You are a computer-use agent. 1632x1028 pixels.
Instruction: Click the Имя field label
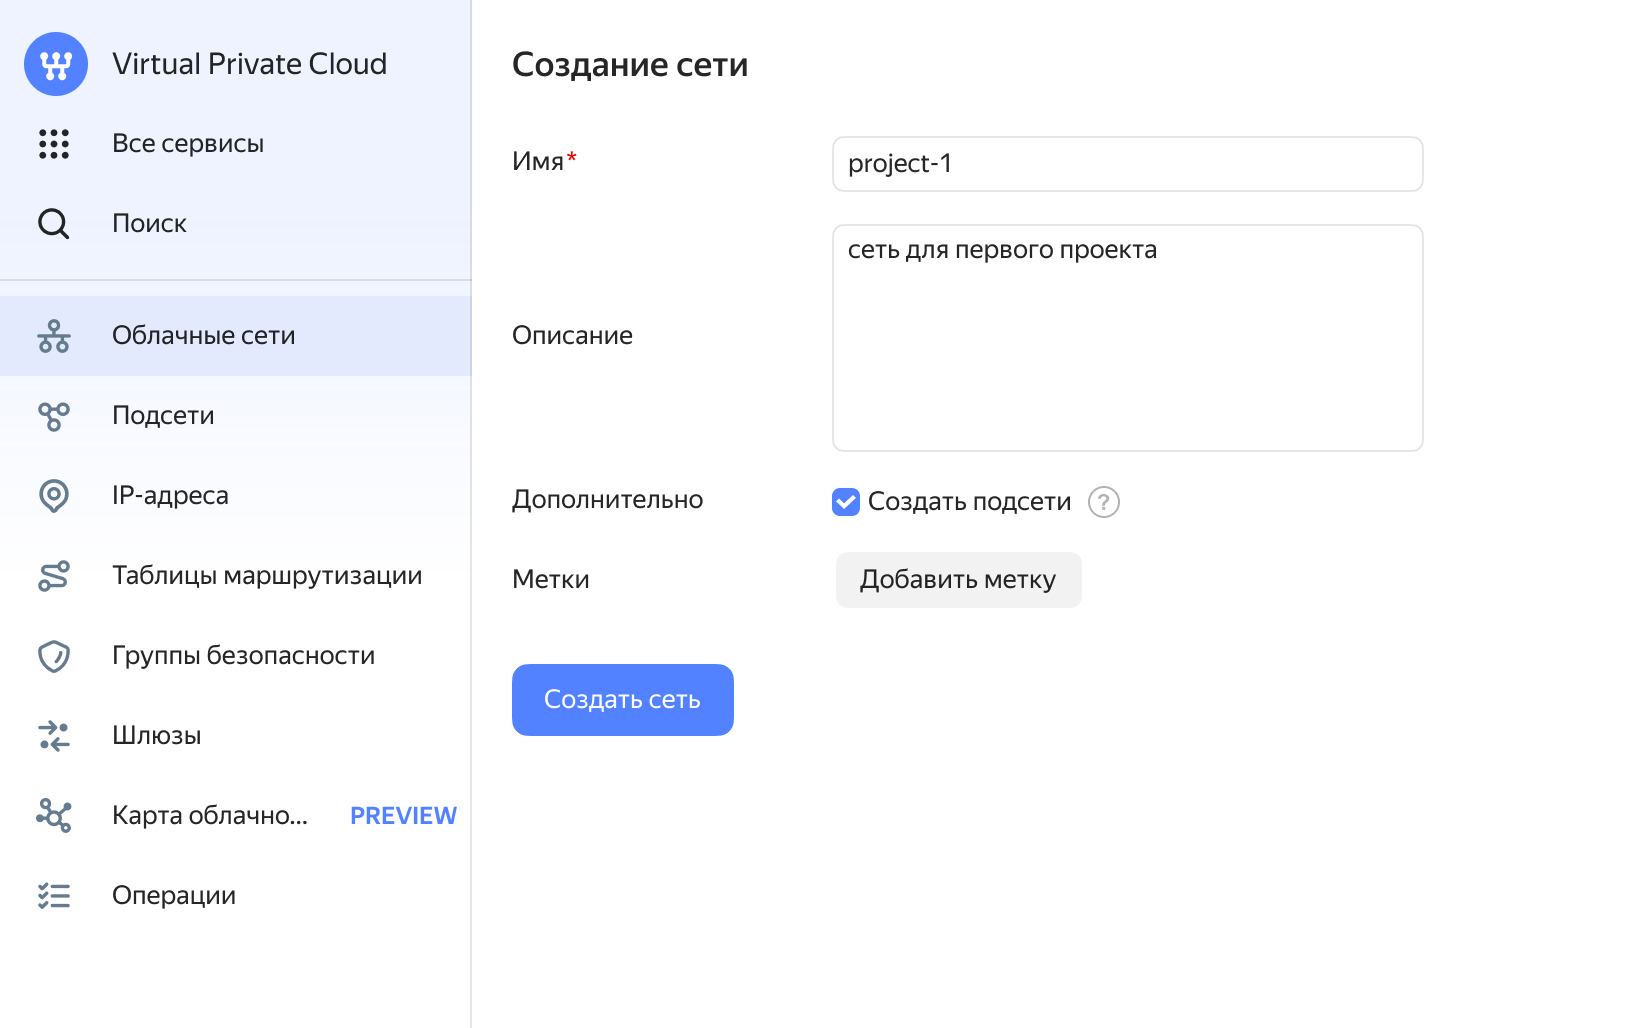pos(538,161)
